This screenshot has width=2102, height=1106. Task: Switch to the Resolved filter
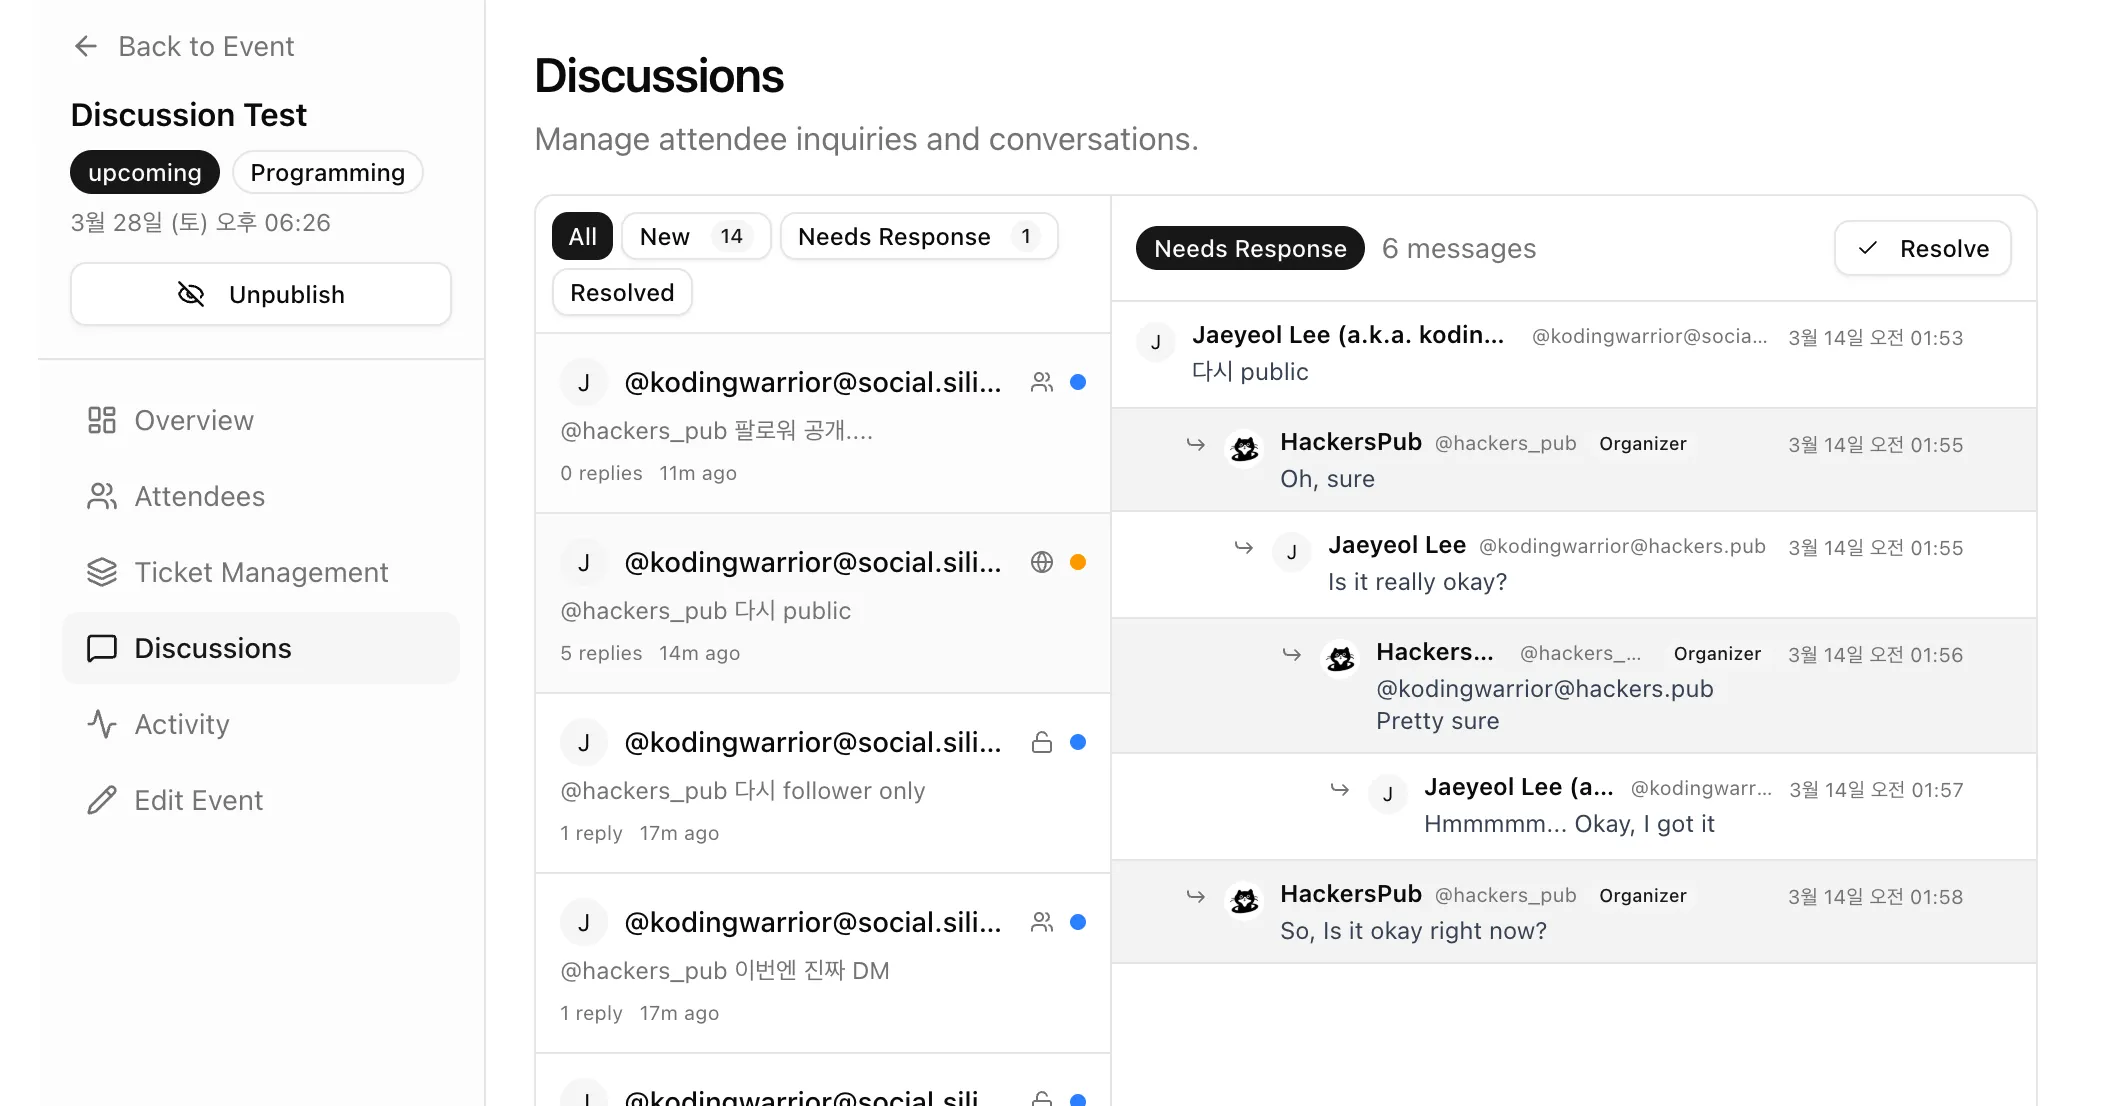tap(622, 292)
